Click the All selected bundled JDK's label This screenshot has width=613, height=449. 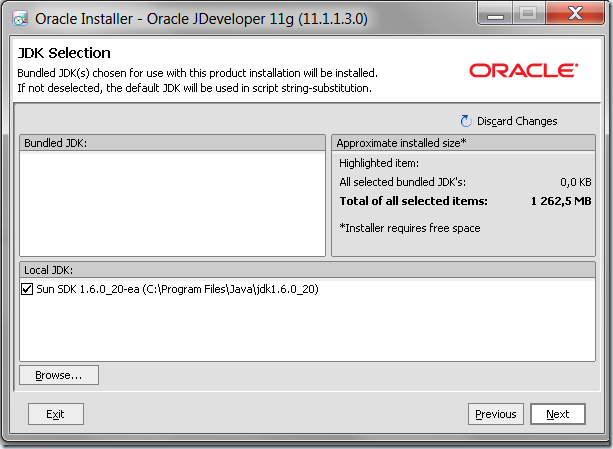403,182
